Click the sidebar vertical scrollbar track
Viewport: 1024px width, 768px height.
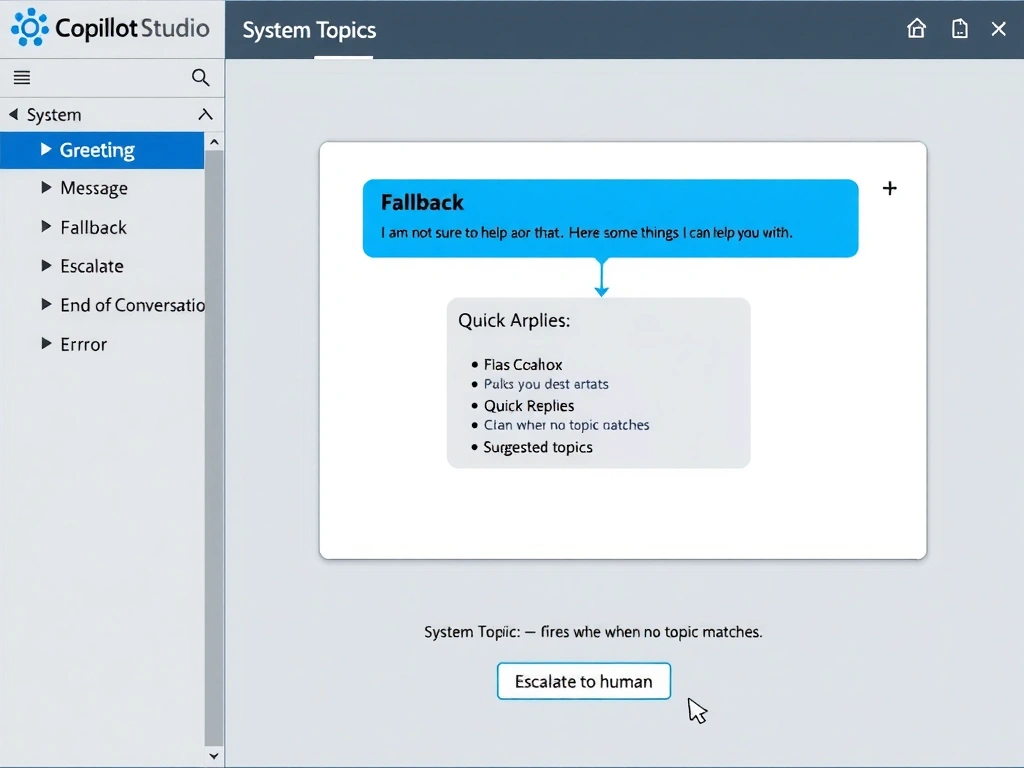point(214,447)
